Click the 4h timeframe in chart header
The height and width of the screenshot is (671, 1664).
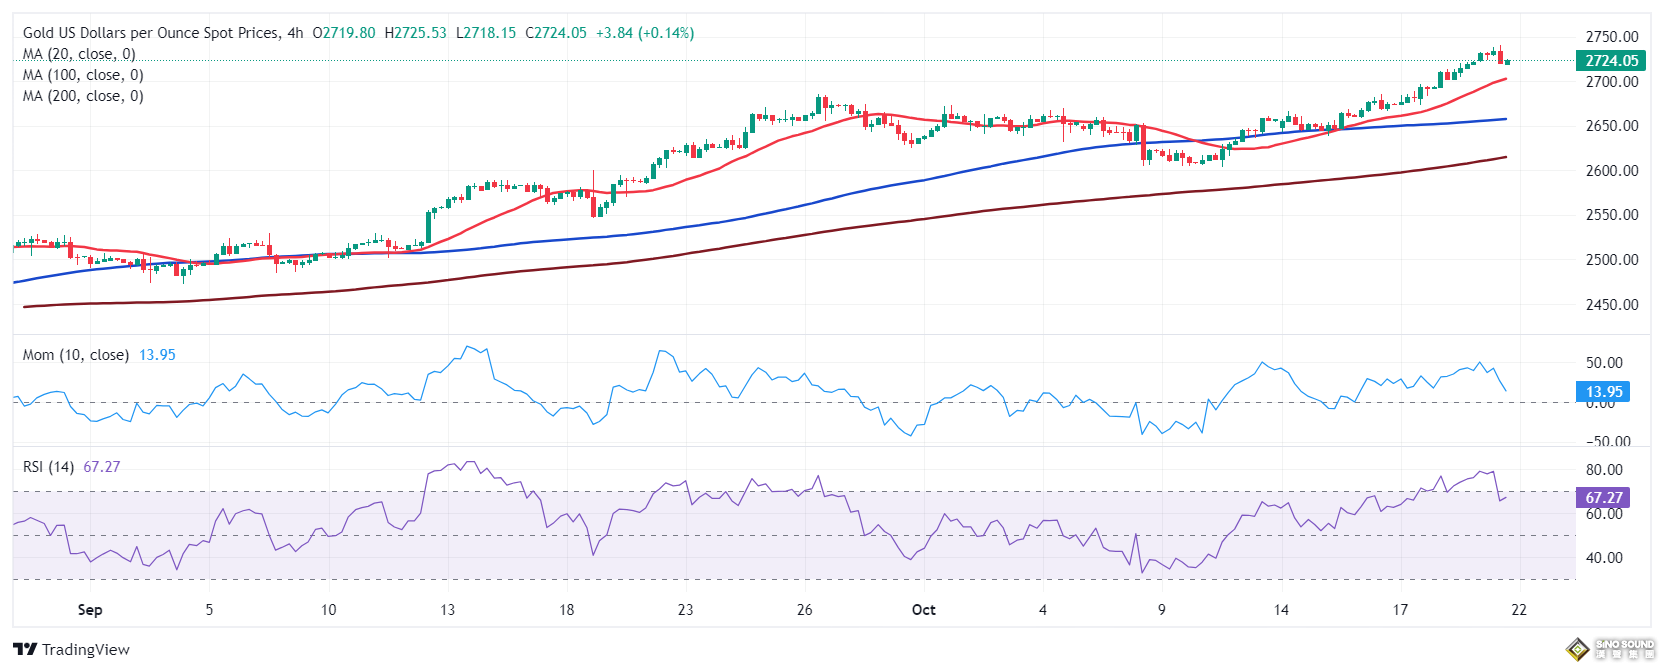(x=295, y=33)
